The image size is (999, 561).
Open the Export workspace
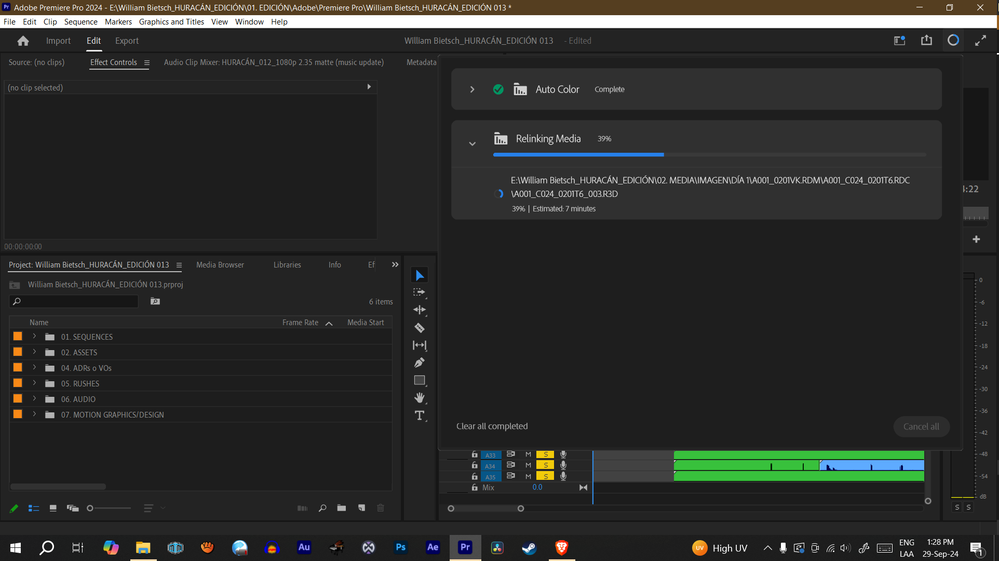127,41
